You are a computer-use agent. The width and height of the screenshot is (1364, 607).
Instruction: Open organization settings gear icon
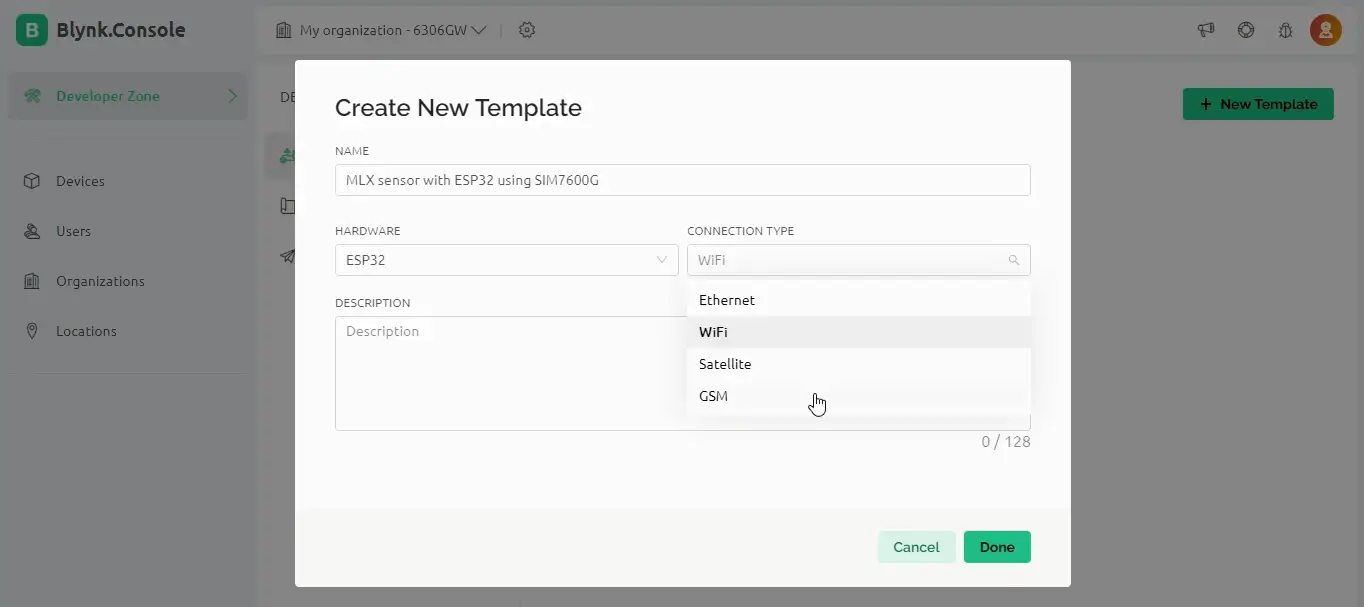pyautogui.click(x=527, y=30)
